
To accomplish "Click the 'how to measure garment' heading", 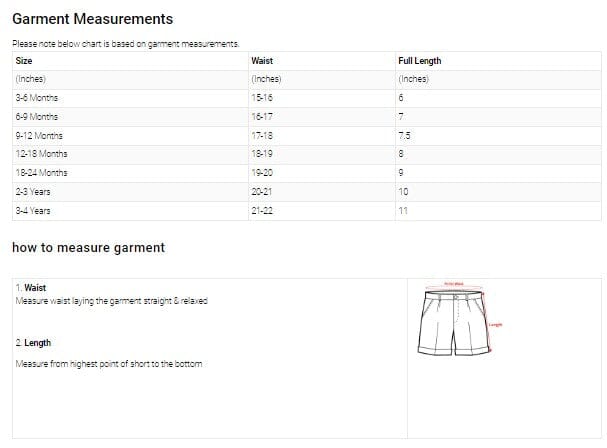I will tap(88, 247).
